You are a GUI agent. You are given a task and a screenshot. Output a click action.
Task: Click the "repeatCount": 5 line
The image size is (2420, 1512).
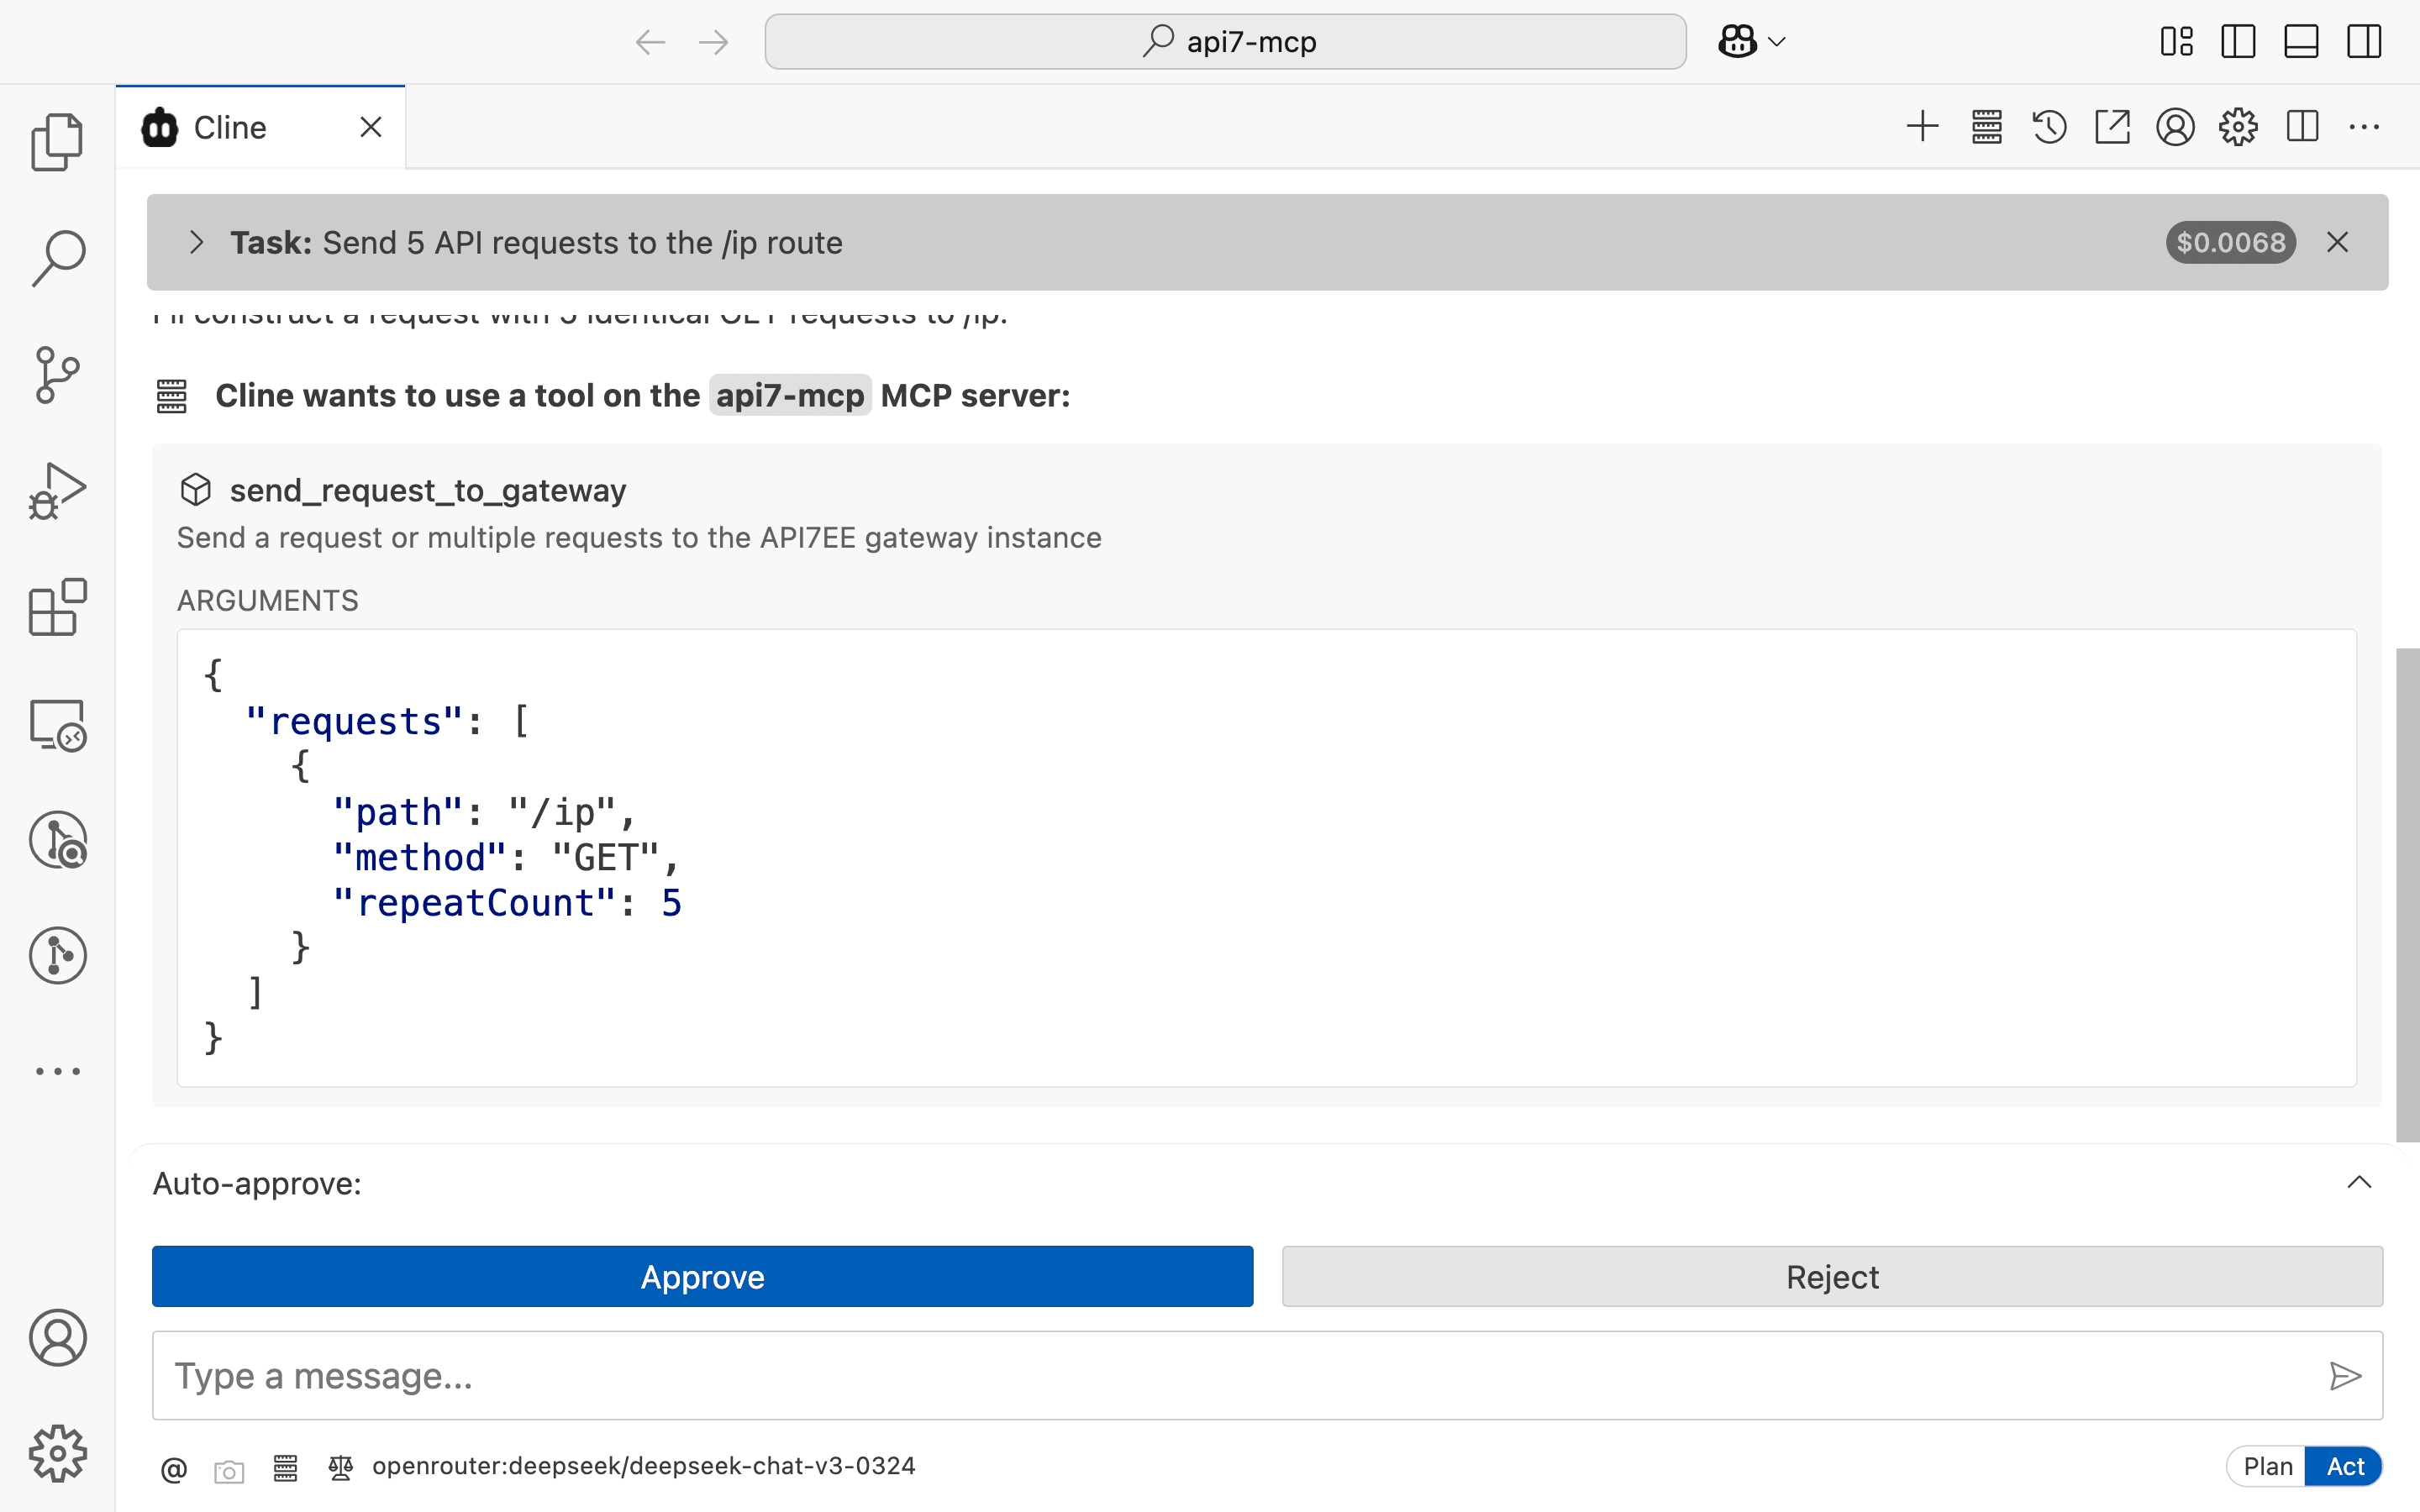(x=507, y=903)
